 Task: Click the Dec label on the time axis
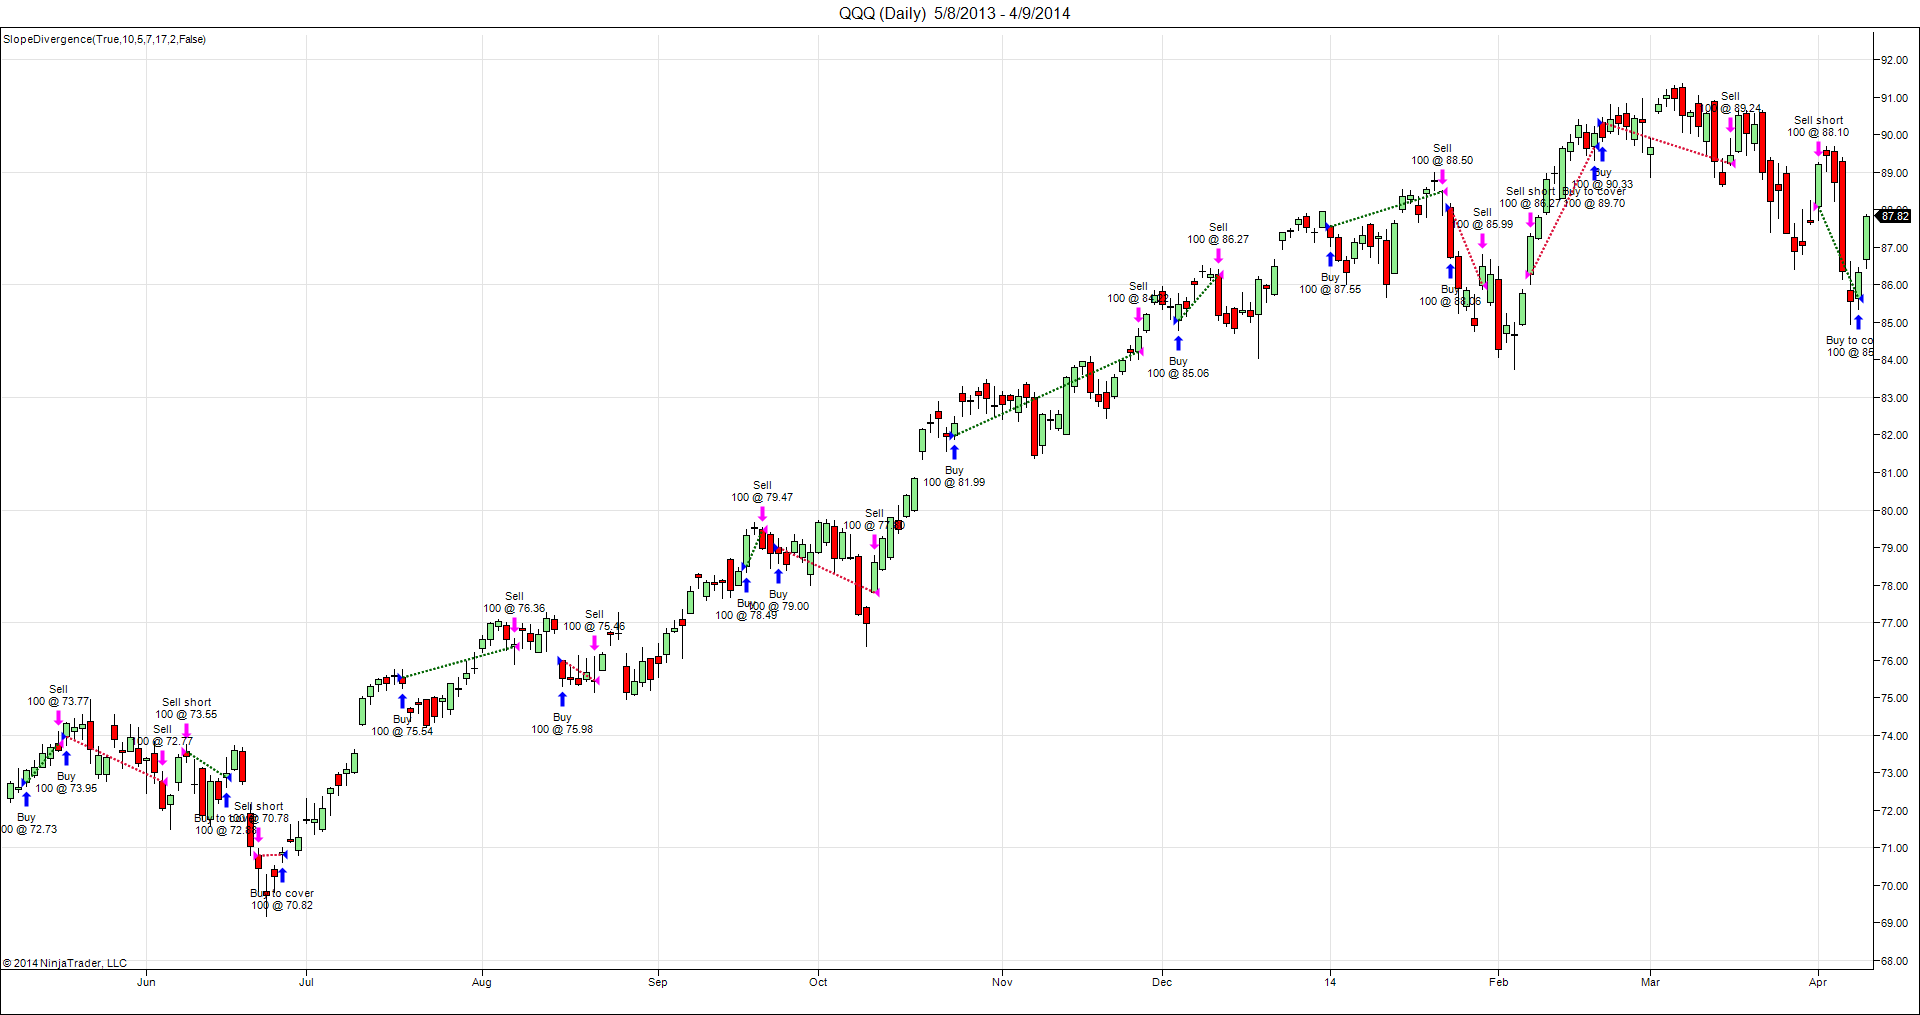pyautogui.click(x=1162, y=982)
